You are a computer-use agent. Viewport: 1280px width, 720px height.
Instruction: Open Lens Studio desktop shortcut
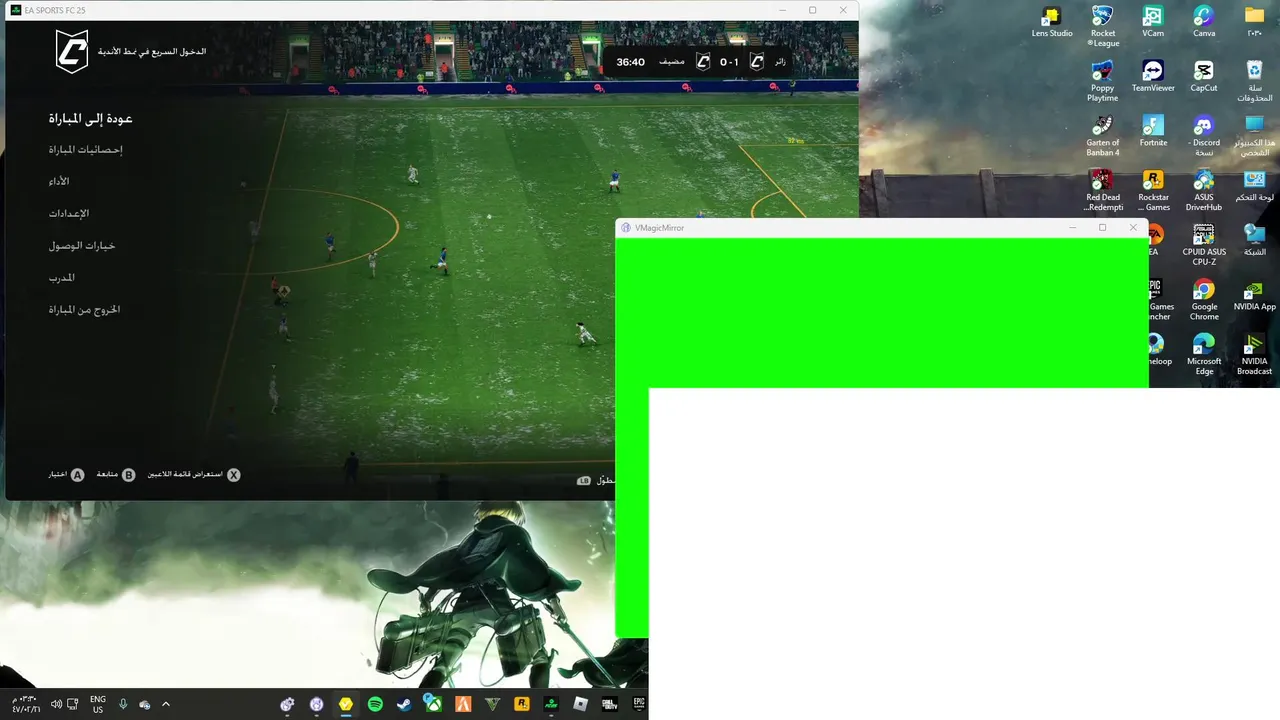(1052, 22)
